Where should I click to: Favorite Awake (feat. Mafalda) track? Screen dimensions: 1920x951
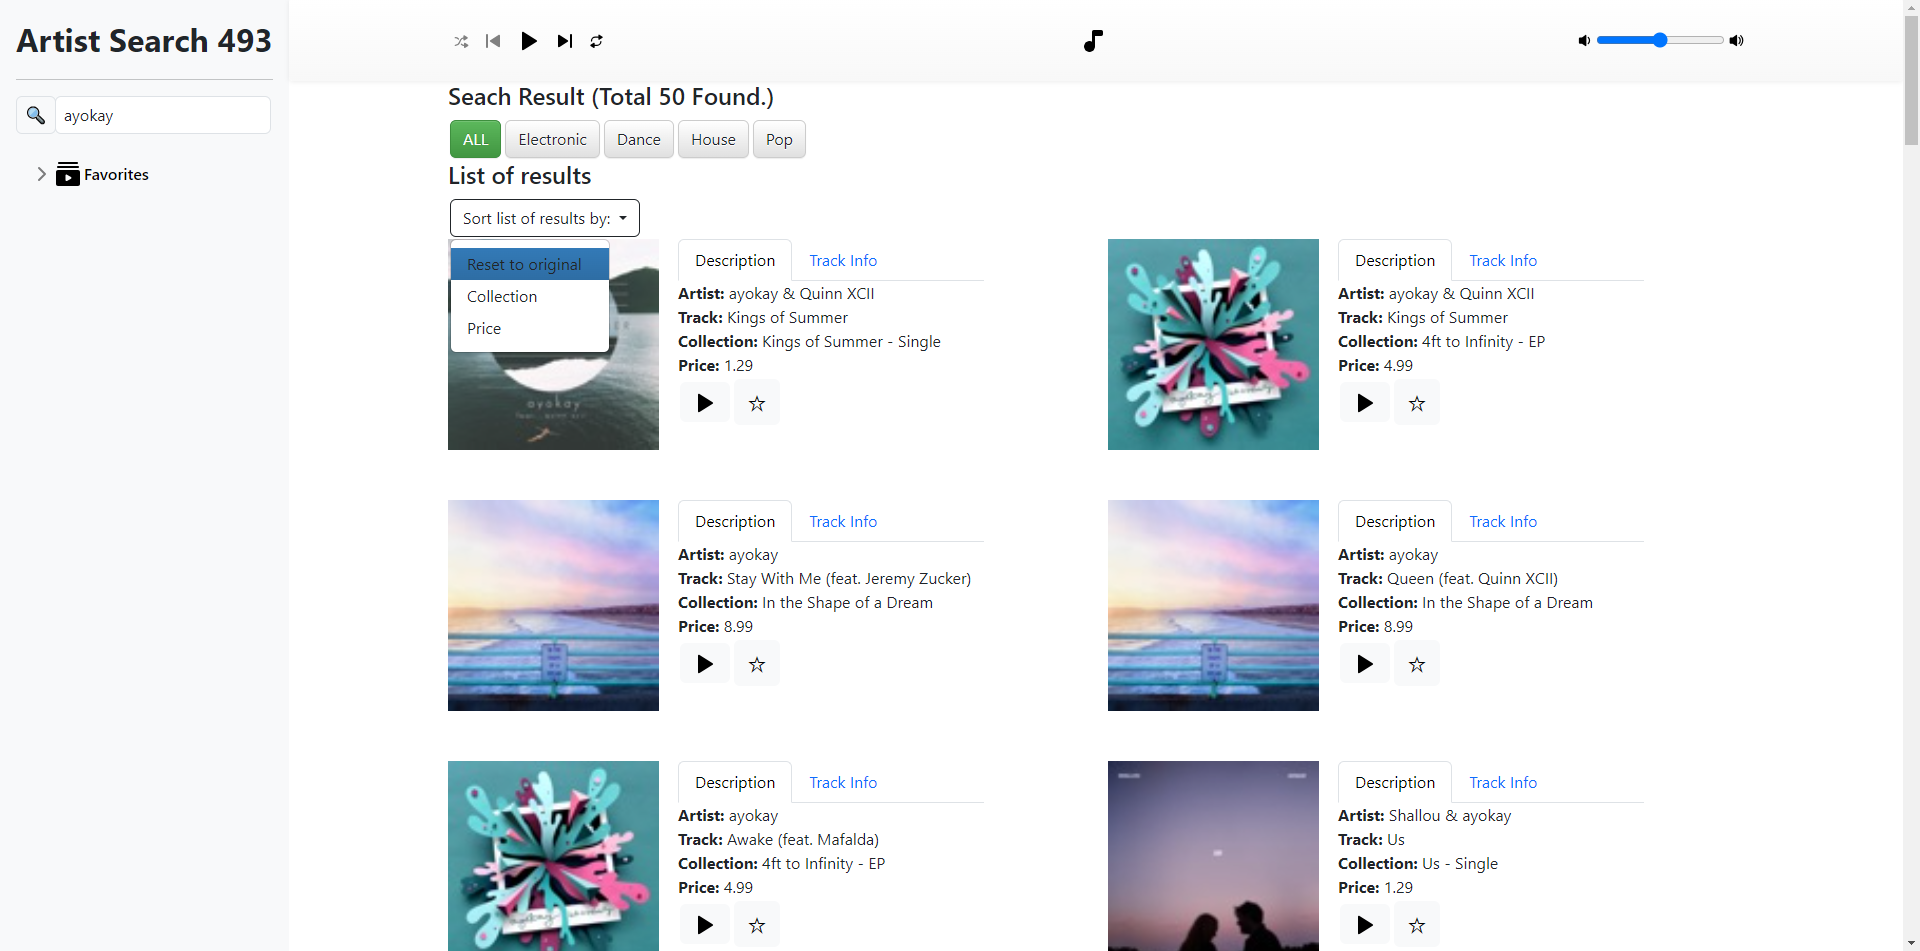(x=757, y=925)
